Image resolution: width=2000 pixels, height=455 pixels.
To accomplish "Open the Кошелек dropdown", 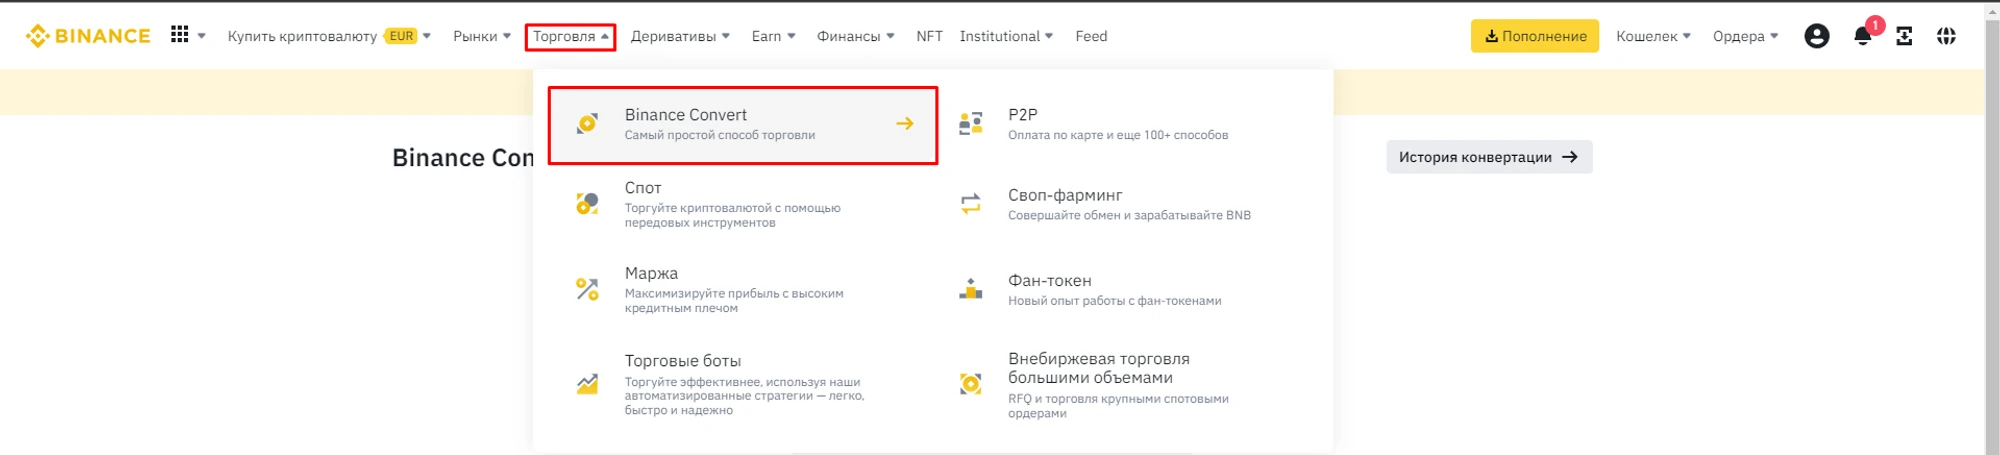I will 1653,36.
